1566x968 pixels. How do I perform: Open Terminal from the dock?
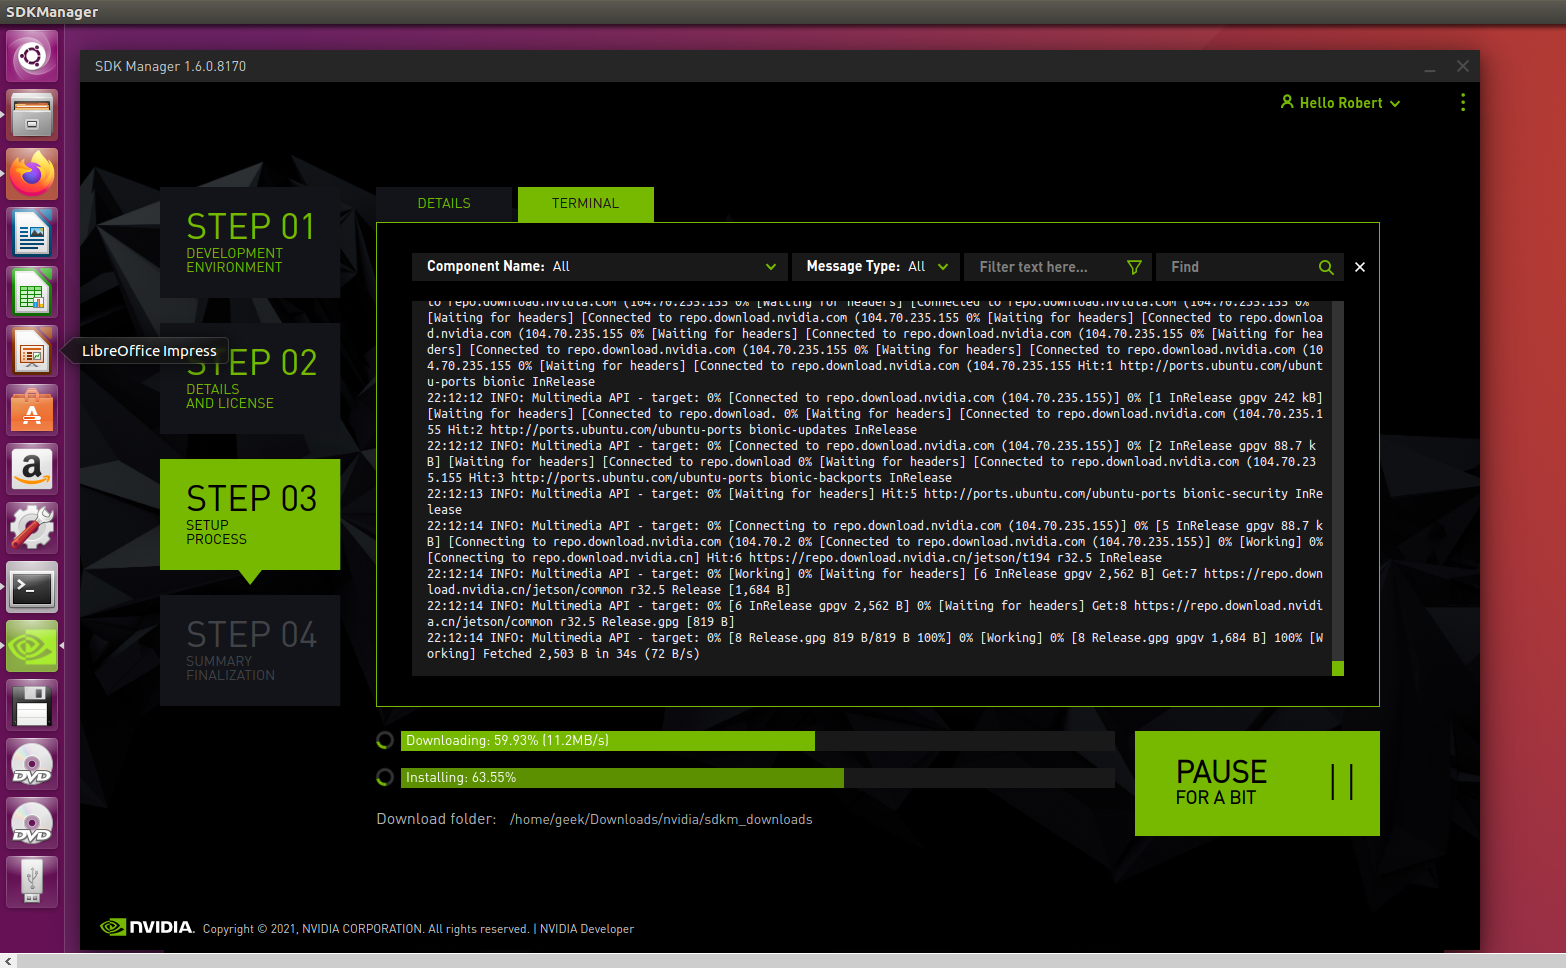tap(32, 587)
